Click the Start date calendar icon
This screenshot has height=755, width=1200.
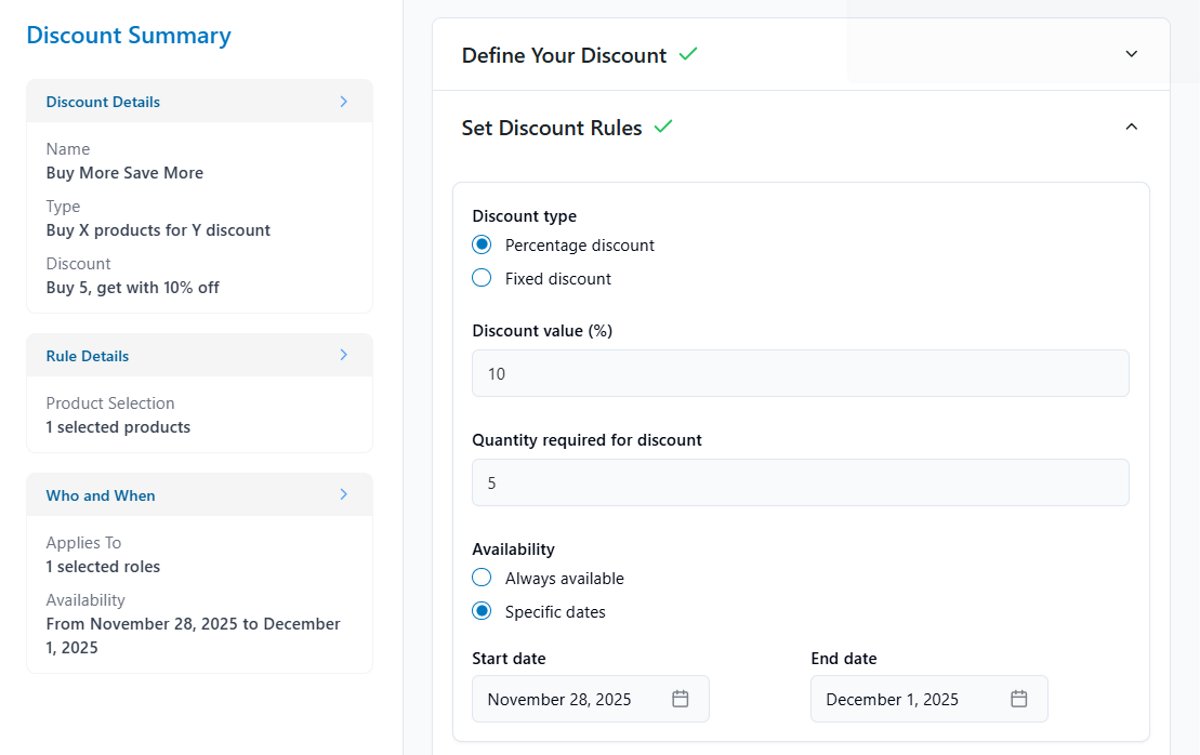click(x=680, y=699)
